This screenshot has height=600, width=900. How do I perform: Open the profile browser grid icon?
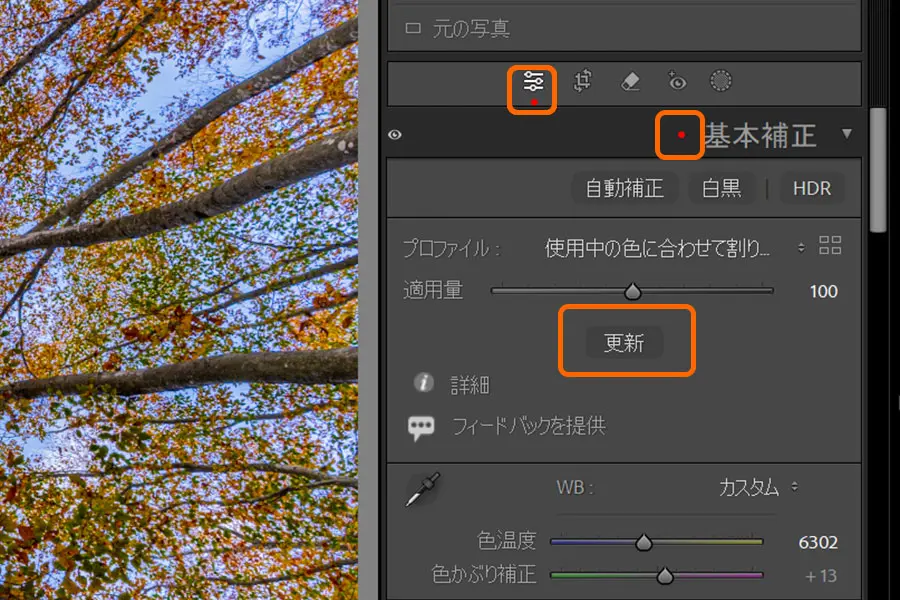coord(830,245)
